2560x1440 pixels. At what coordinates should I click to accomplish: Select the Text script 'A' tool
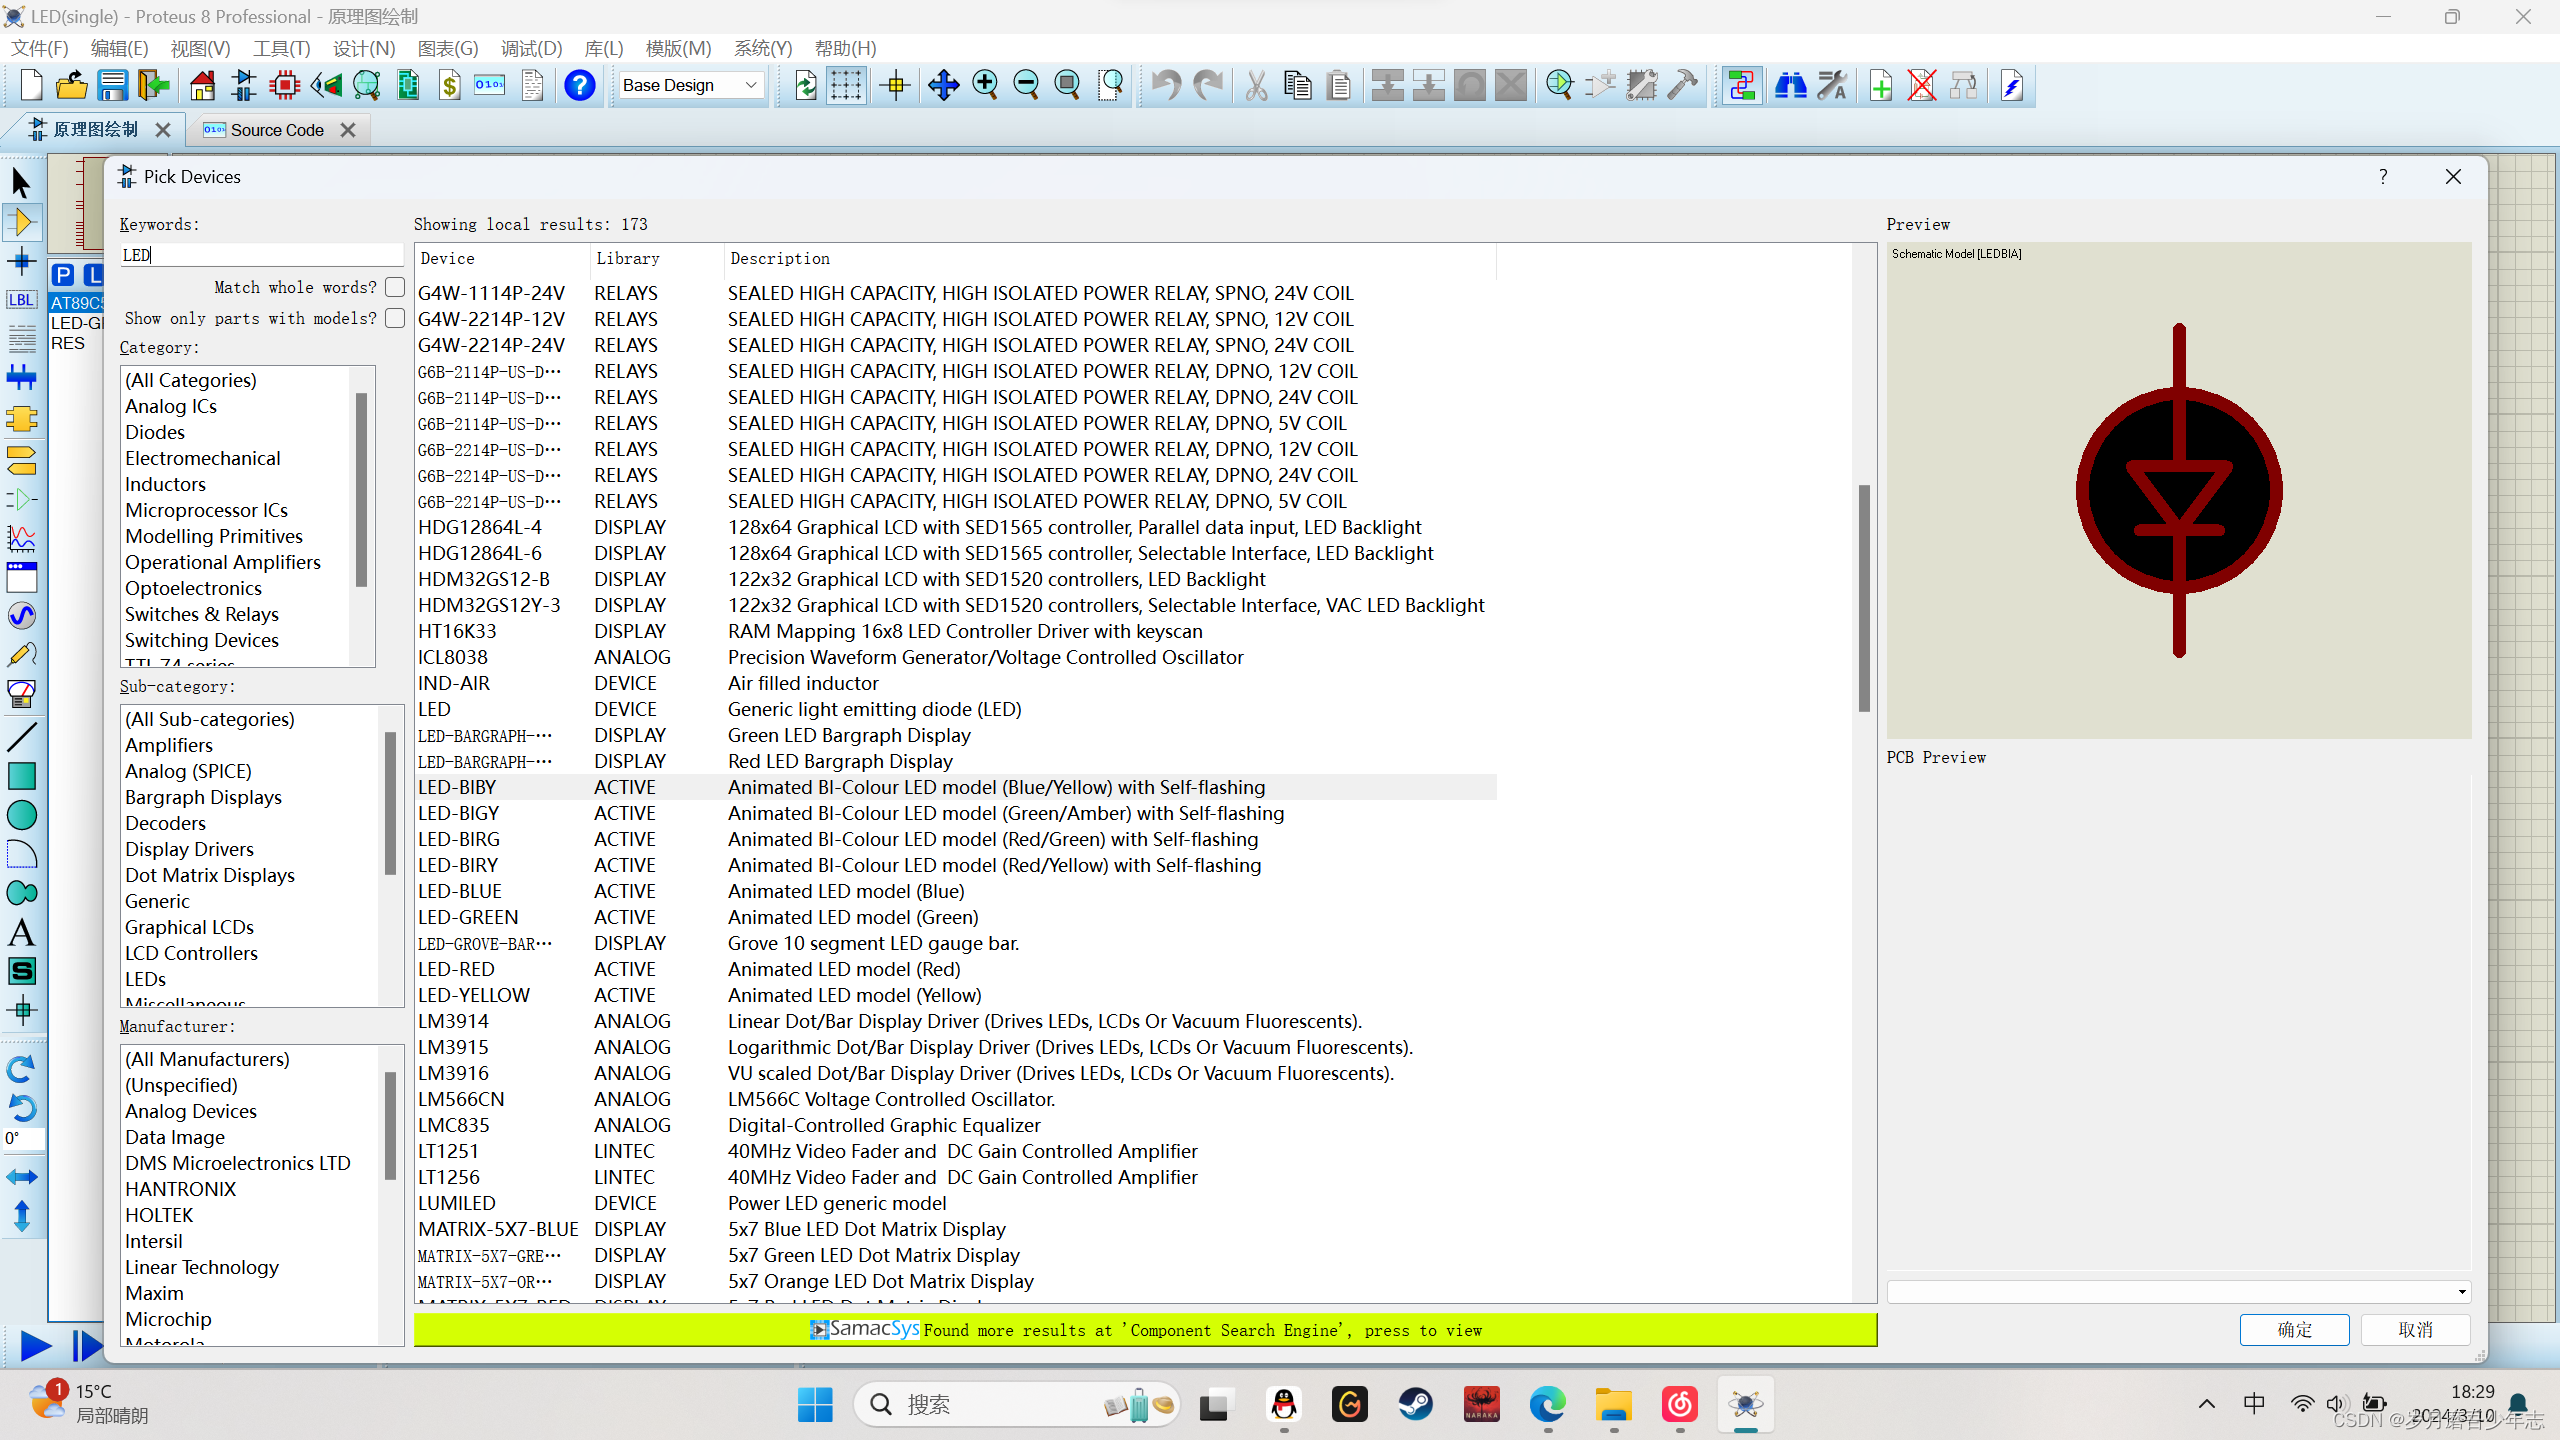coord(22,932)
